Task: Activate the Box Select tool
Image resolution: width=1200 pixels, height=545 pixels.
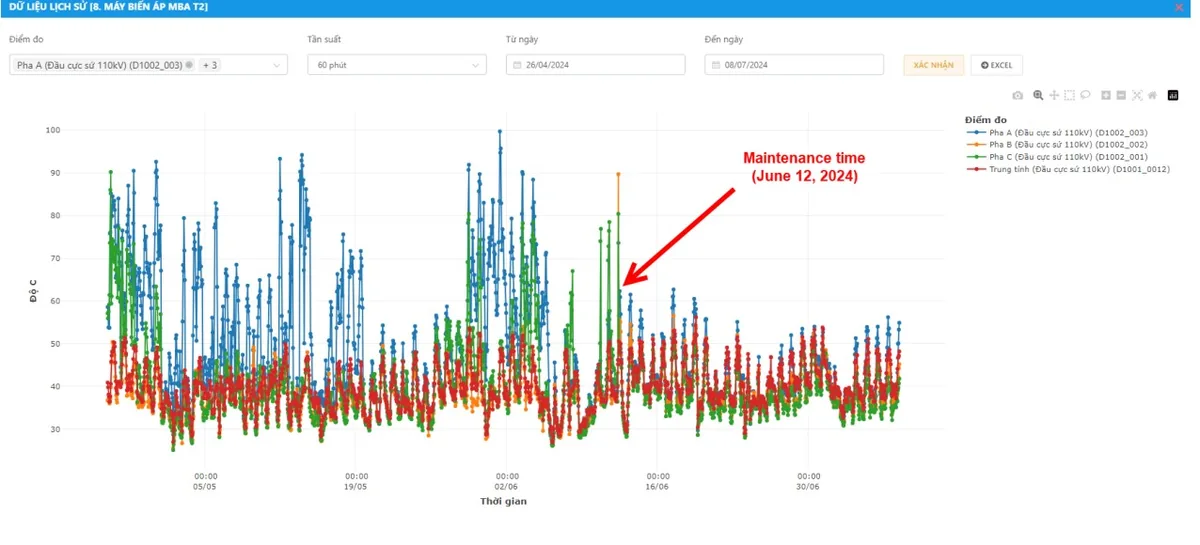Action: pyautogui.click(x=1070, y=95)
